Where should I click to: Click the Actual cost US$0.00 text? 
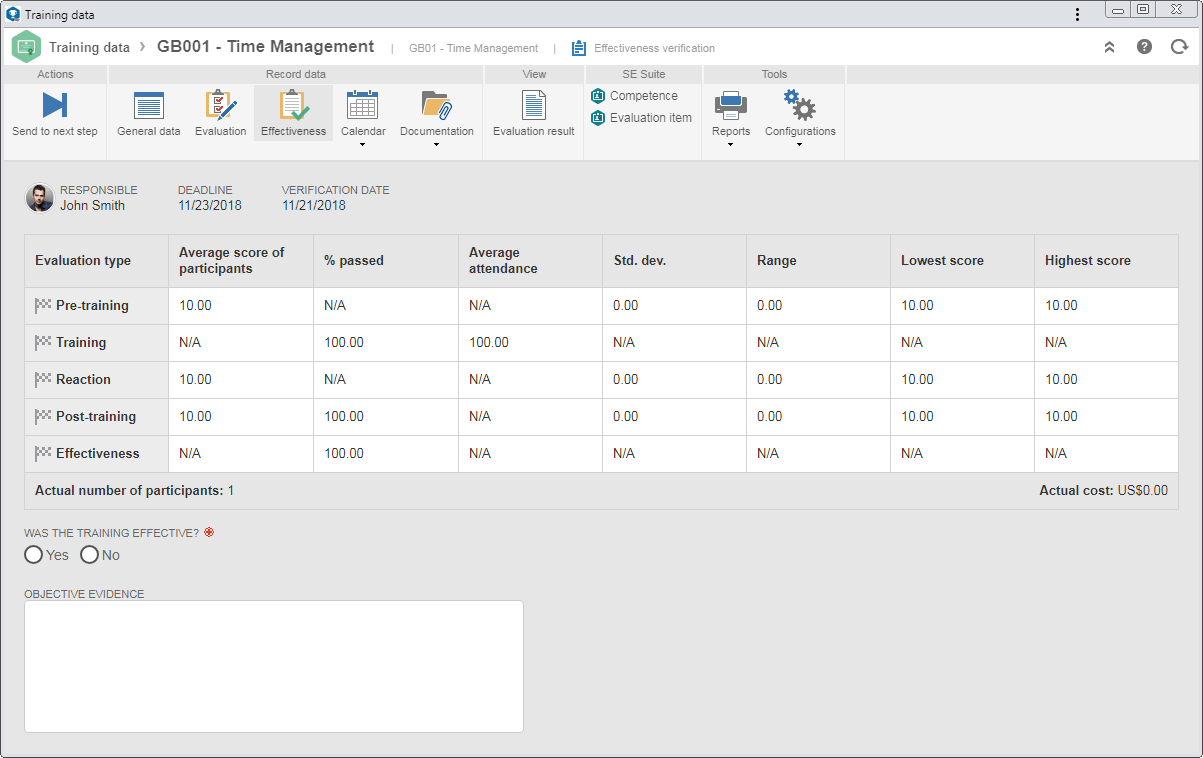(x=1103, y=491)
